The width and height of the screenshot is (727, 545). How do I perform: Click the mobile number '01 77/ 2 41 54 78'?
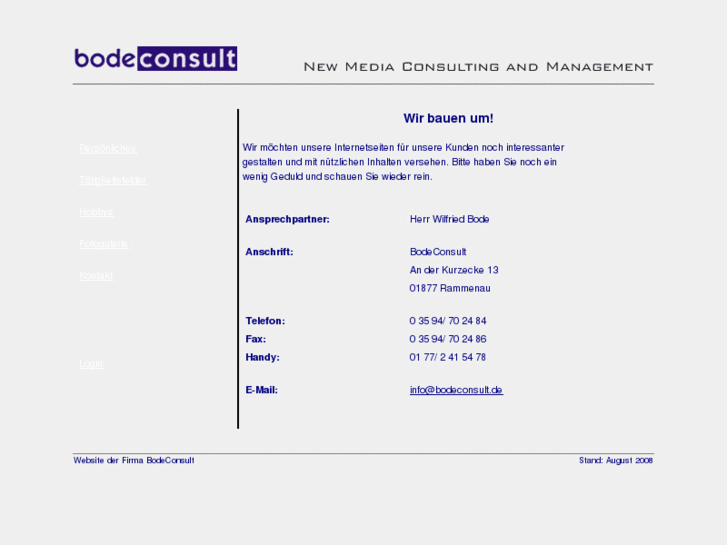[447, 357]
